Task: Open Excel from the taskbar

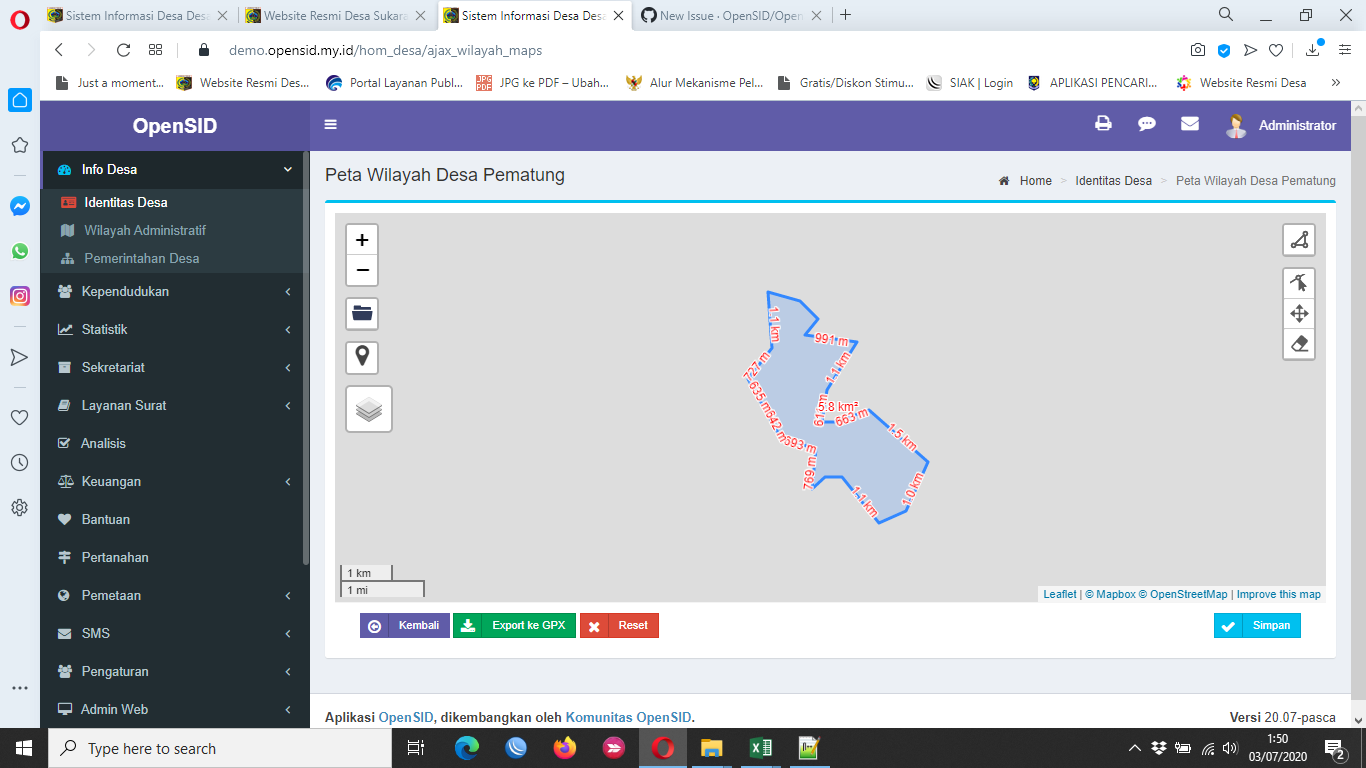Action: coord(761,748)
